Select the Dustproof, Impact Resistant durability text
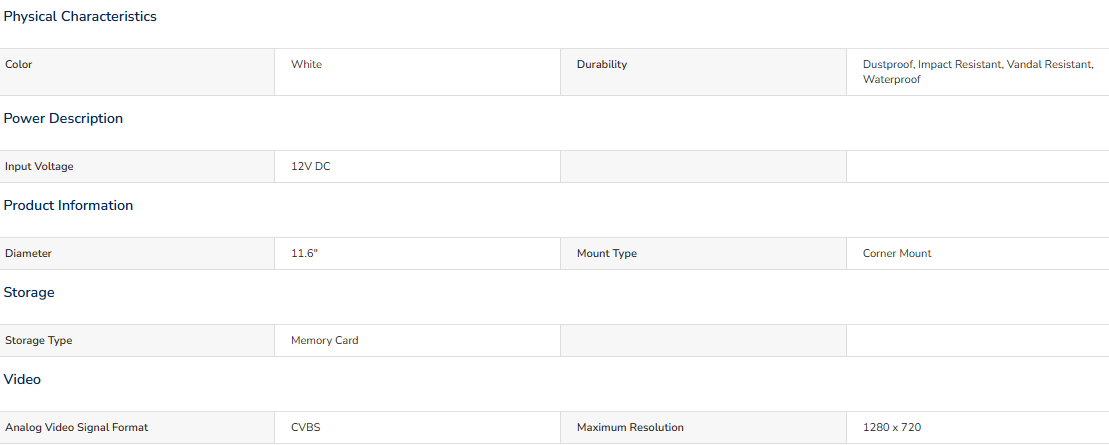 click(931, 64)
